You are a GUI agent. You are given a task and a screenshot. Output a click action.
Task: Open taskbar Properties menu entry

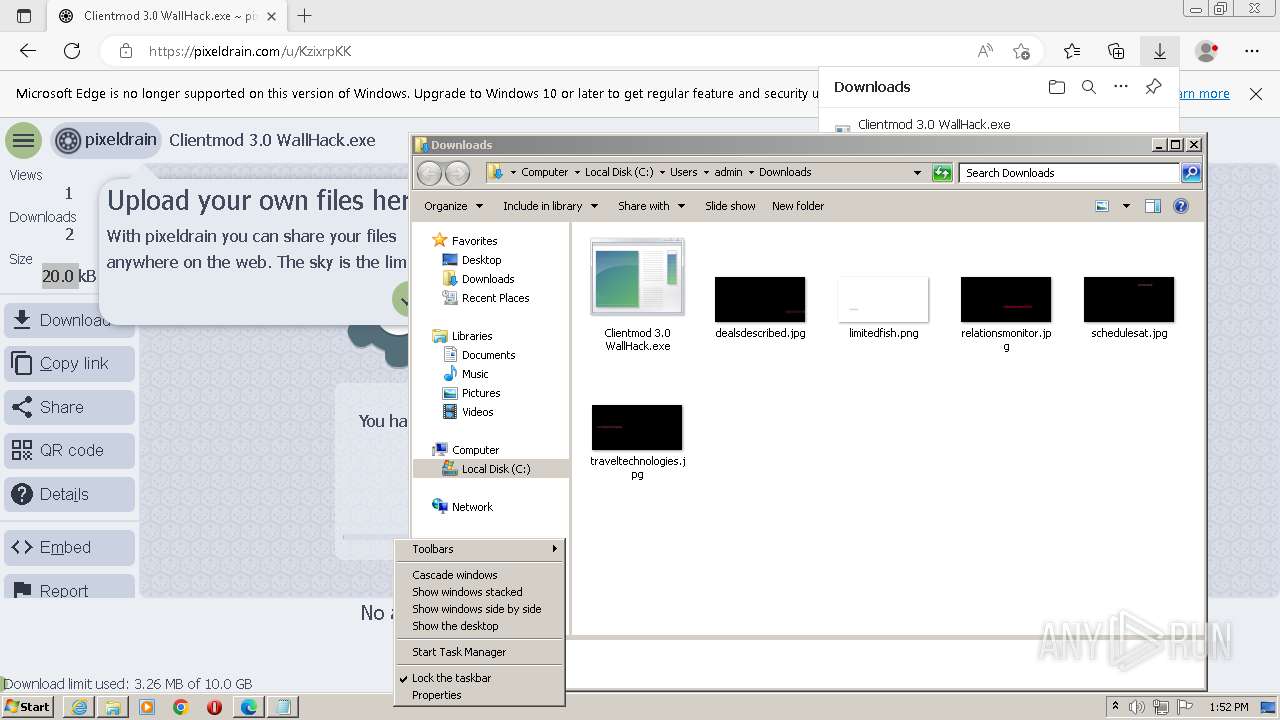point(480,695)
